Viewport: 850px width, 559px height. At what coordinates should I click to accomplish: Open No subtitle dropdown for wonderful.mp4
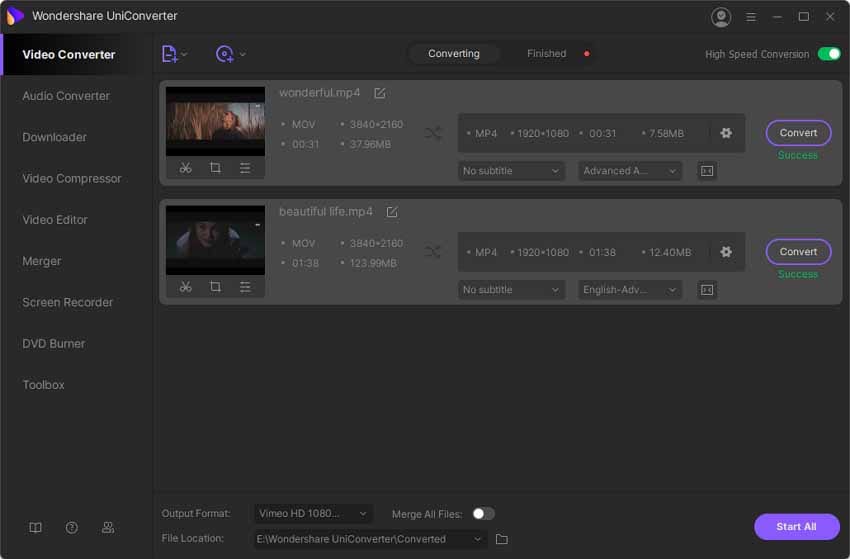[511, 171]
